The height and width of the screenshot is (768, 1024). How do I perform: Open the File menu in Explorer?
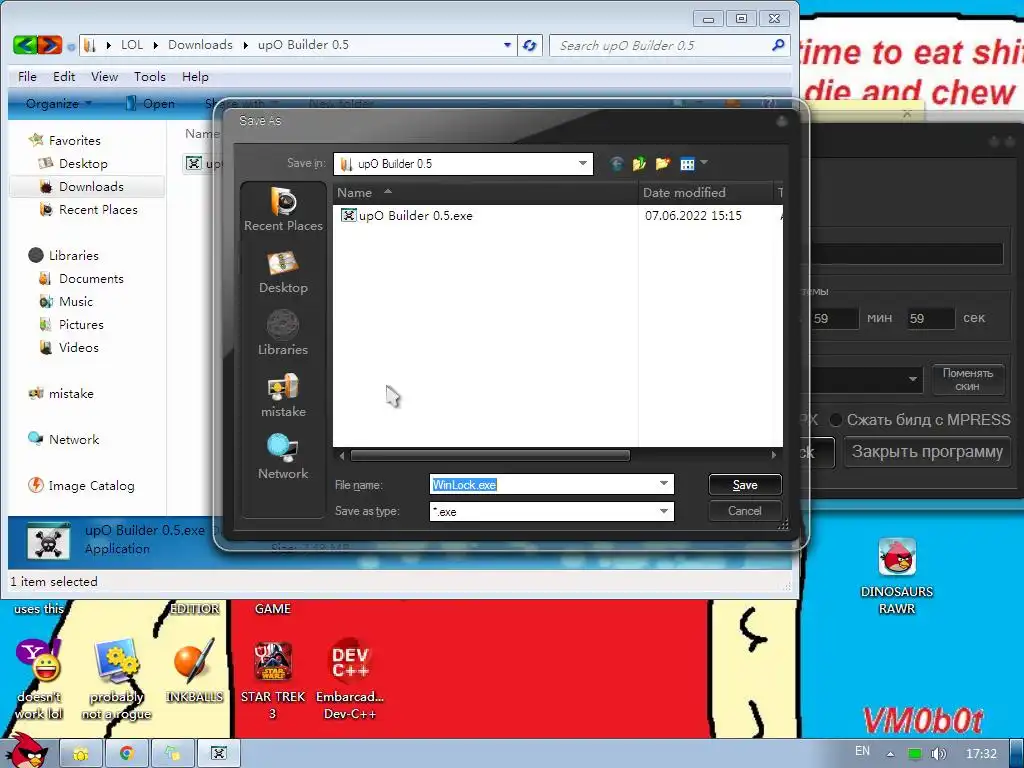[27, 76]
